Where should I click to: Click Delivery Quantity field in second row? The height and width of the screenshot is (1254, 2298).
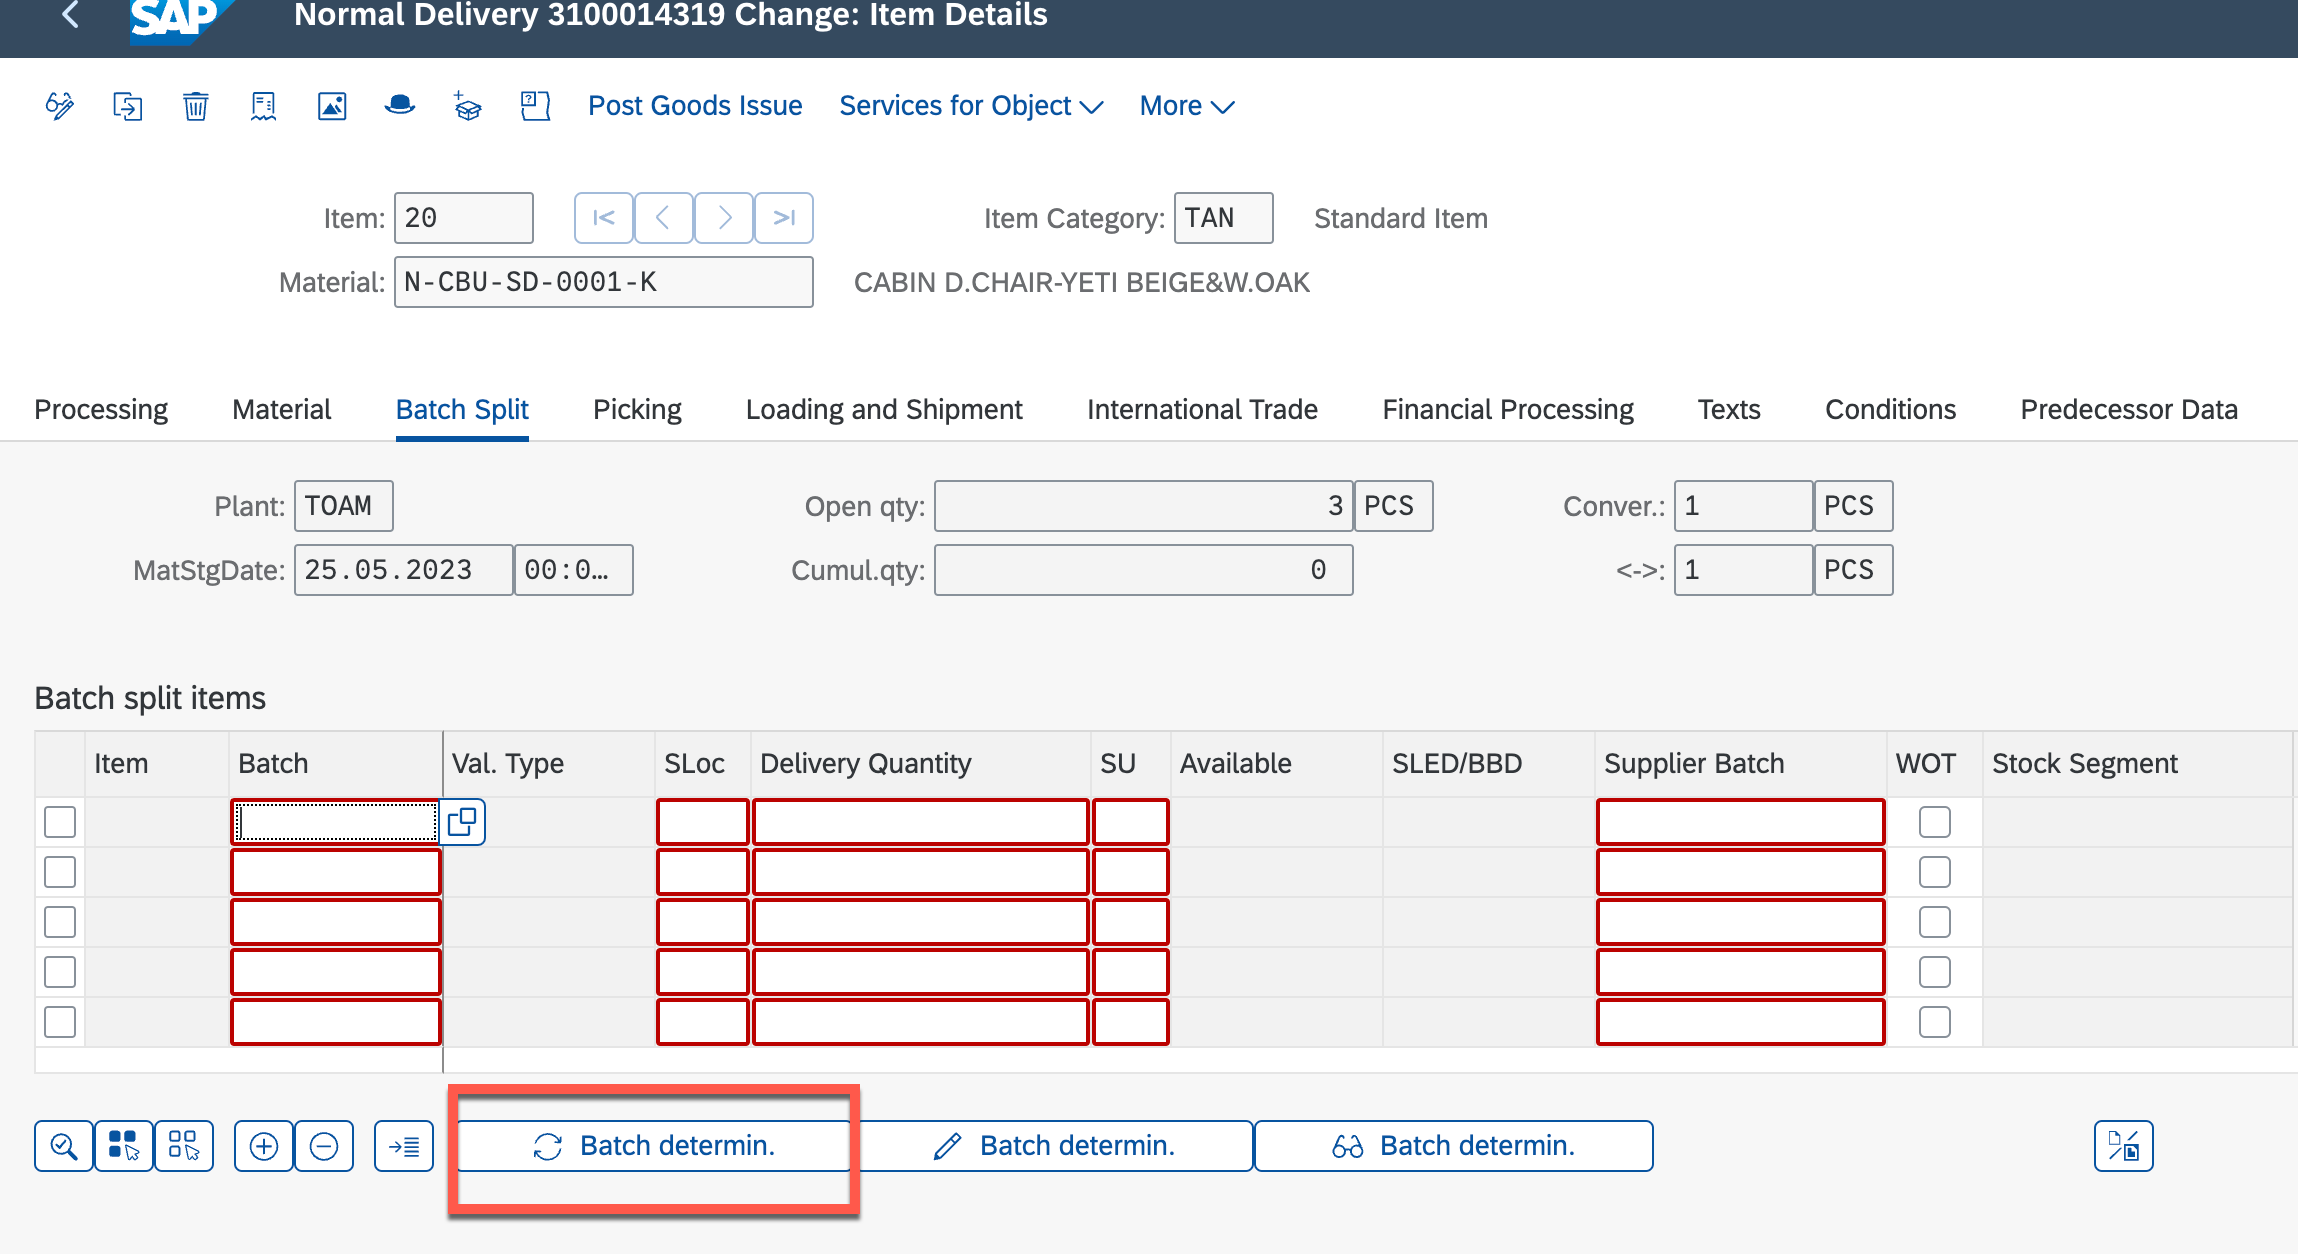(920, 872)
